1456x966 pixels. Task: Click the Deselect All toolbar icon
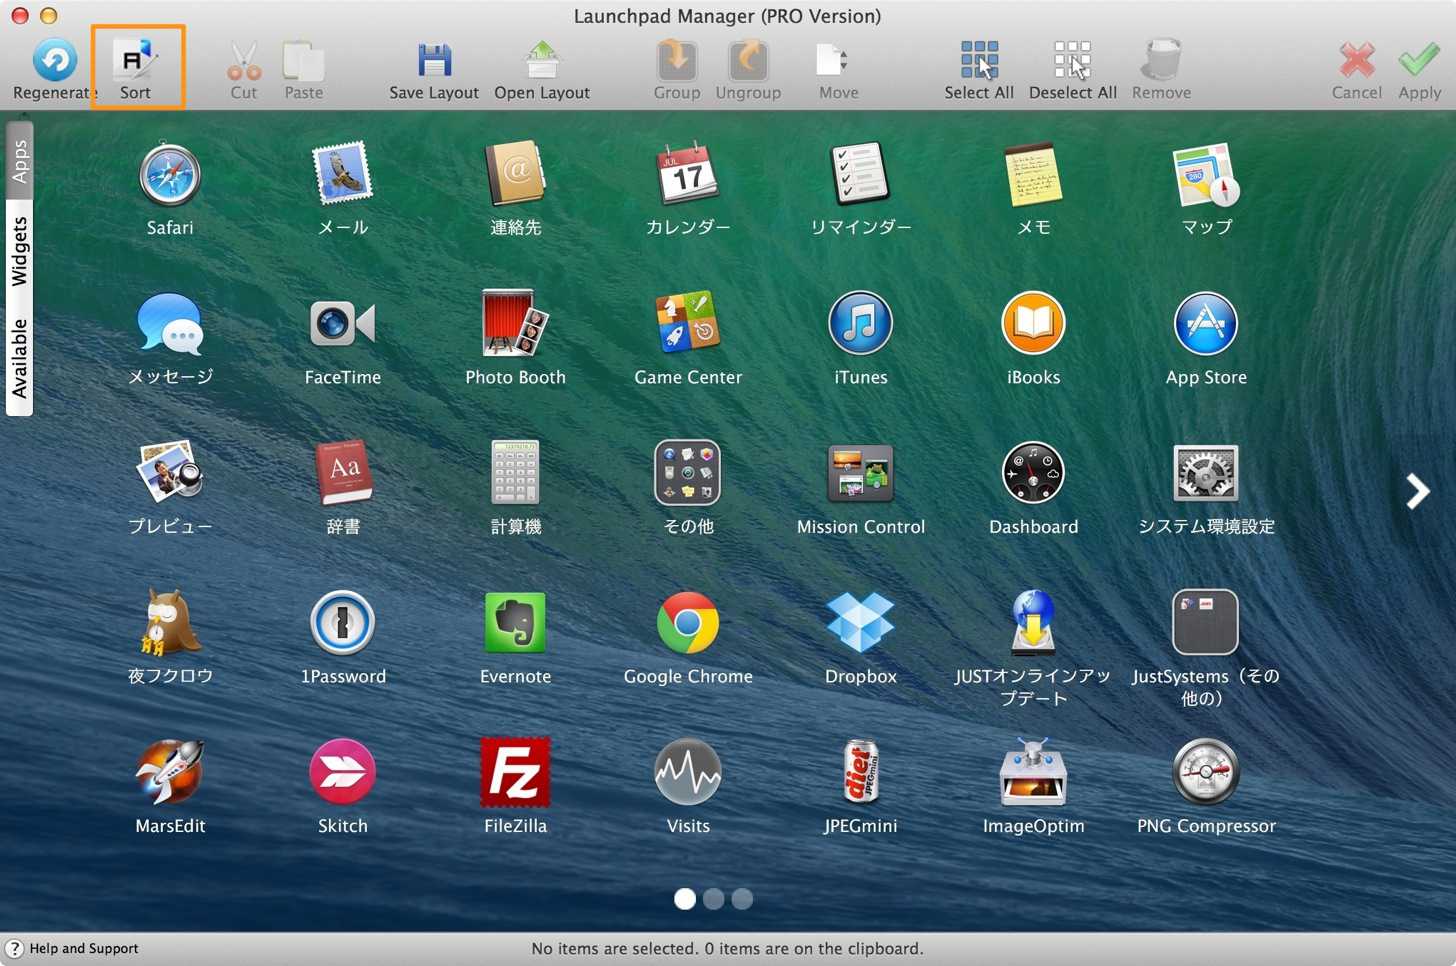click(x=1073, y=61)
